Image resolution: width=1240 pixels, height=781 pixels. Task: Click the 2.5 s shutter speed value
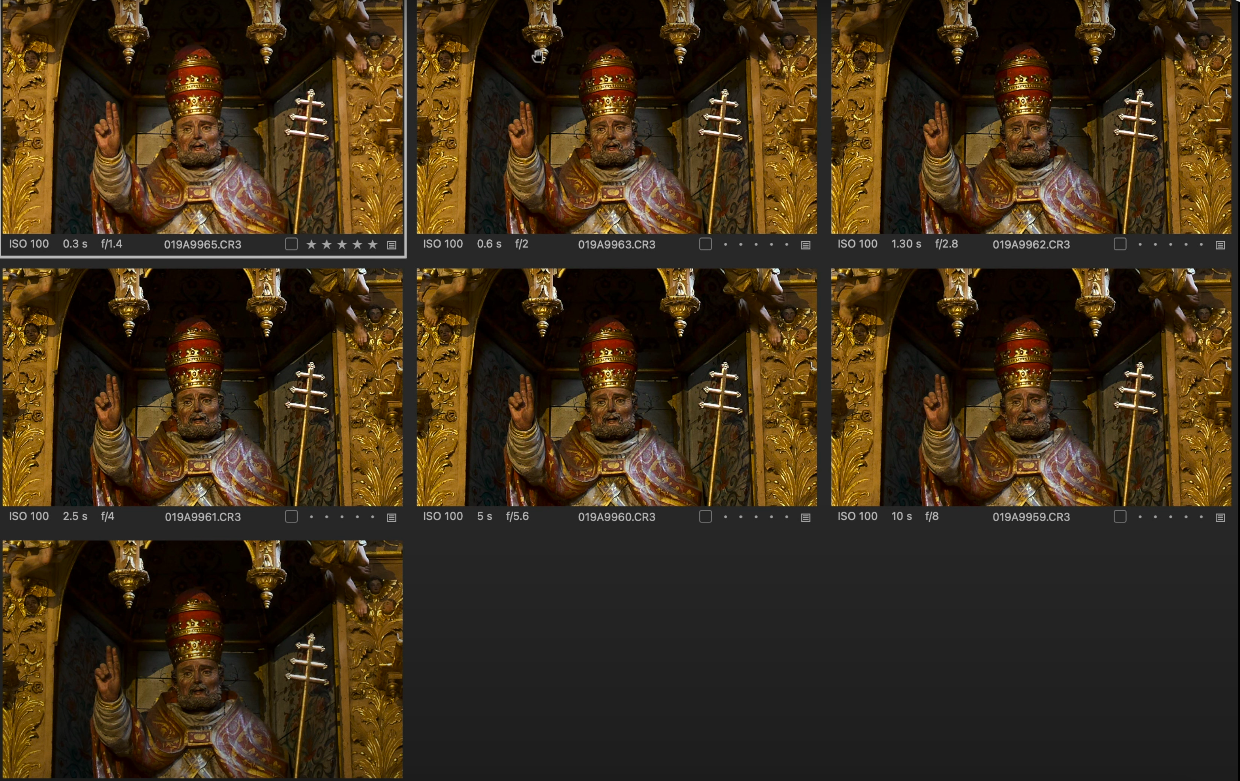click(x=75, y=517)
